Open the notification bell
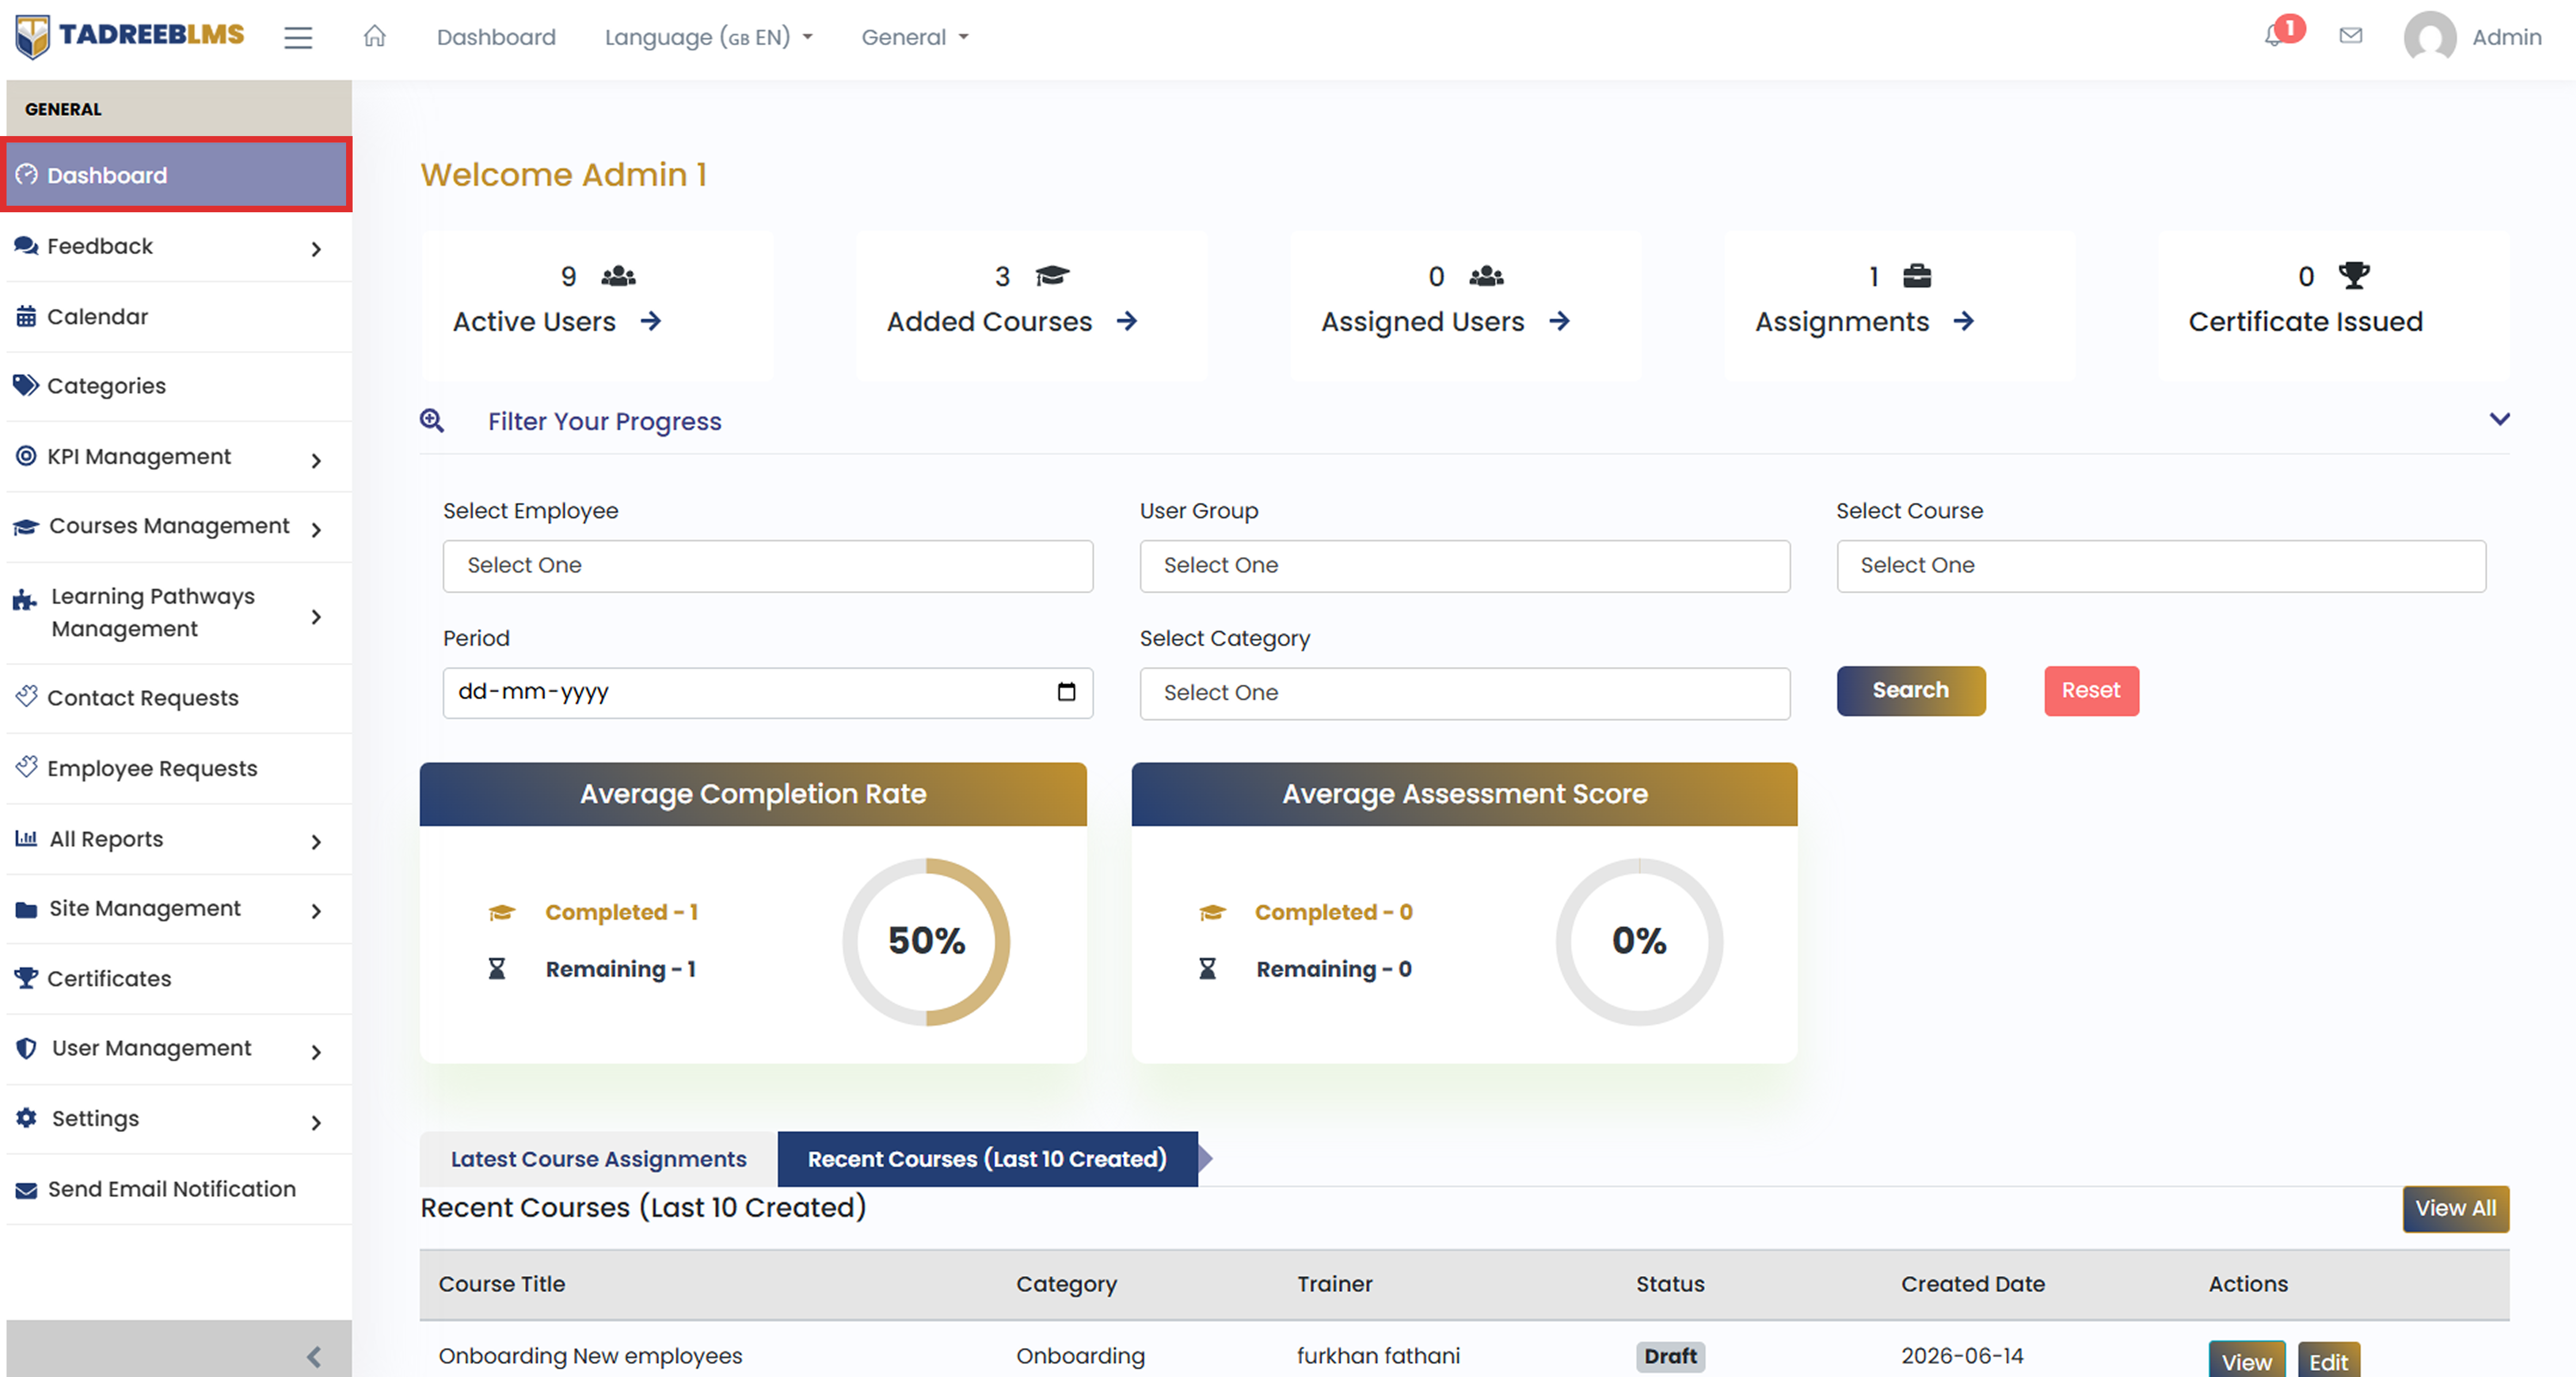2576x1377 pixels. tap(2273, 36)
